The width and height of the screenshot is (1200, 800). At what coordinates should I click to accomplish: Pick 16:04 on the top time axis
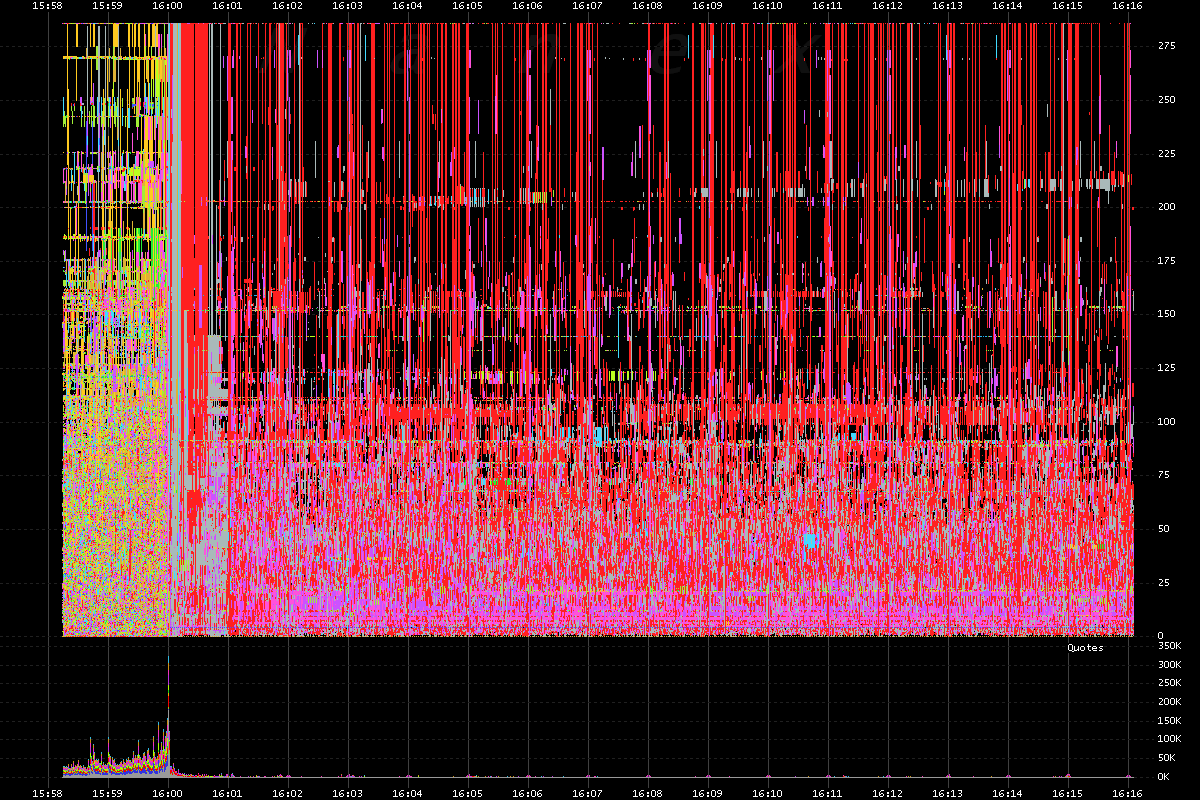[407, 6]
